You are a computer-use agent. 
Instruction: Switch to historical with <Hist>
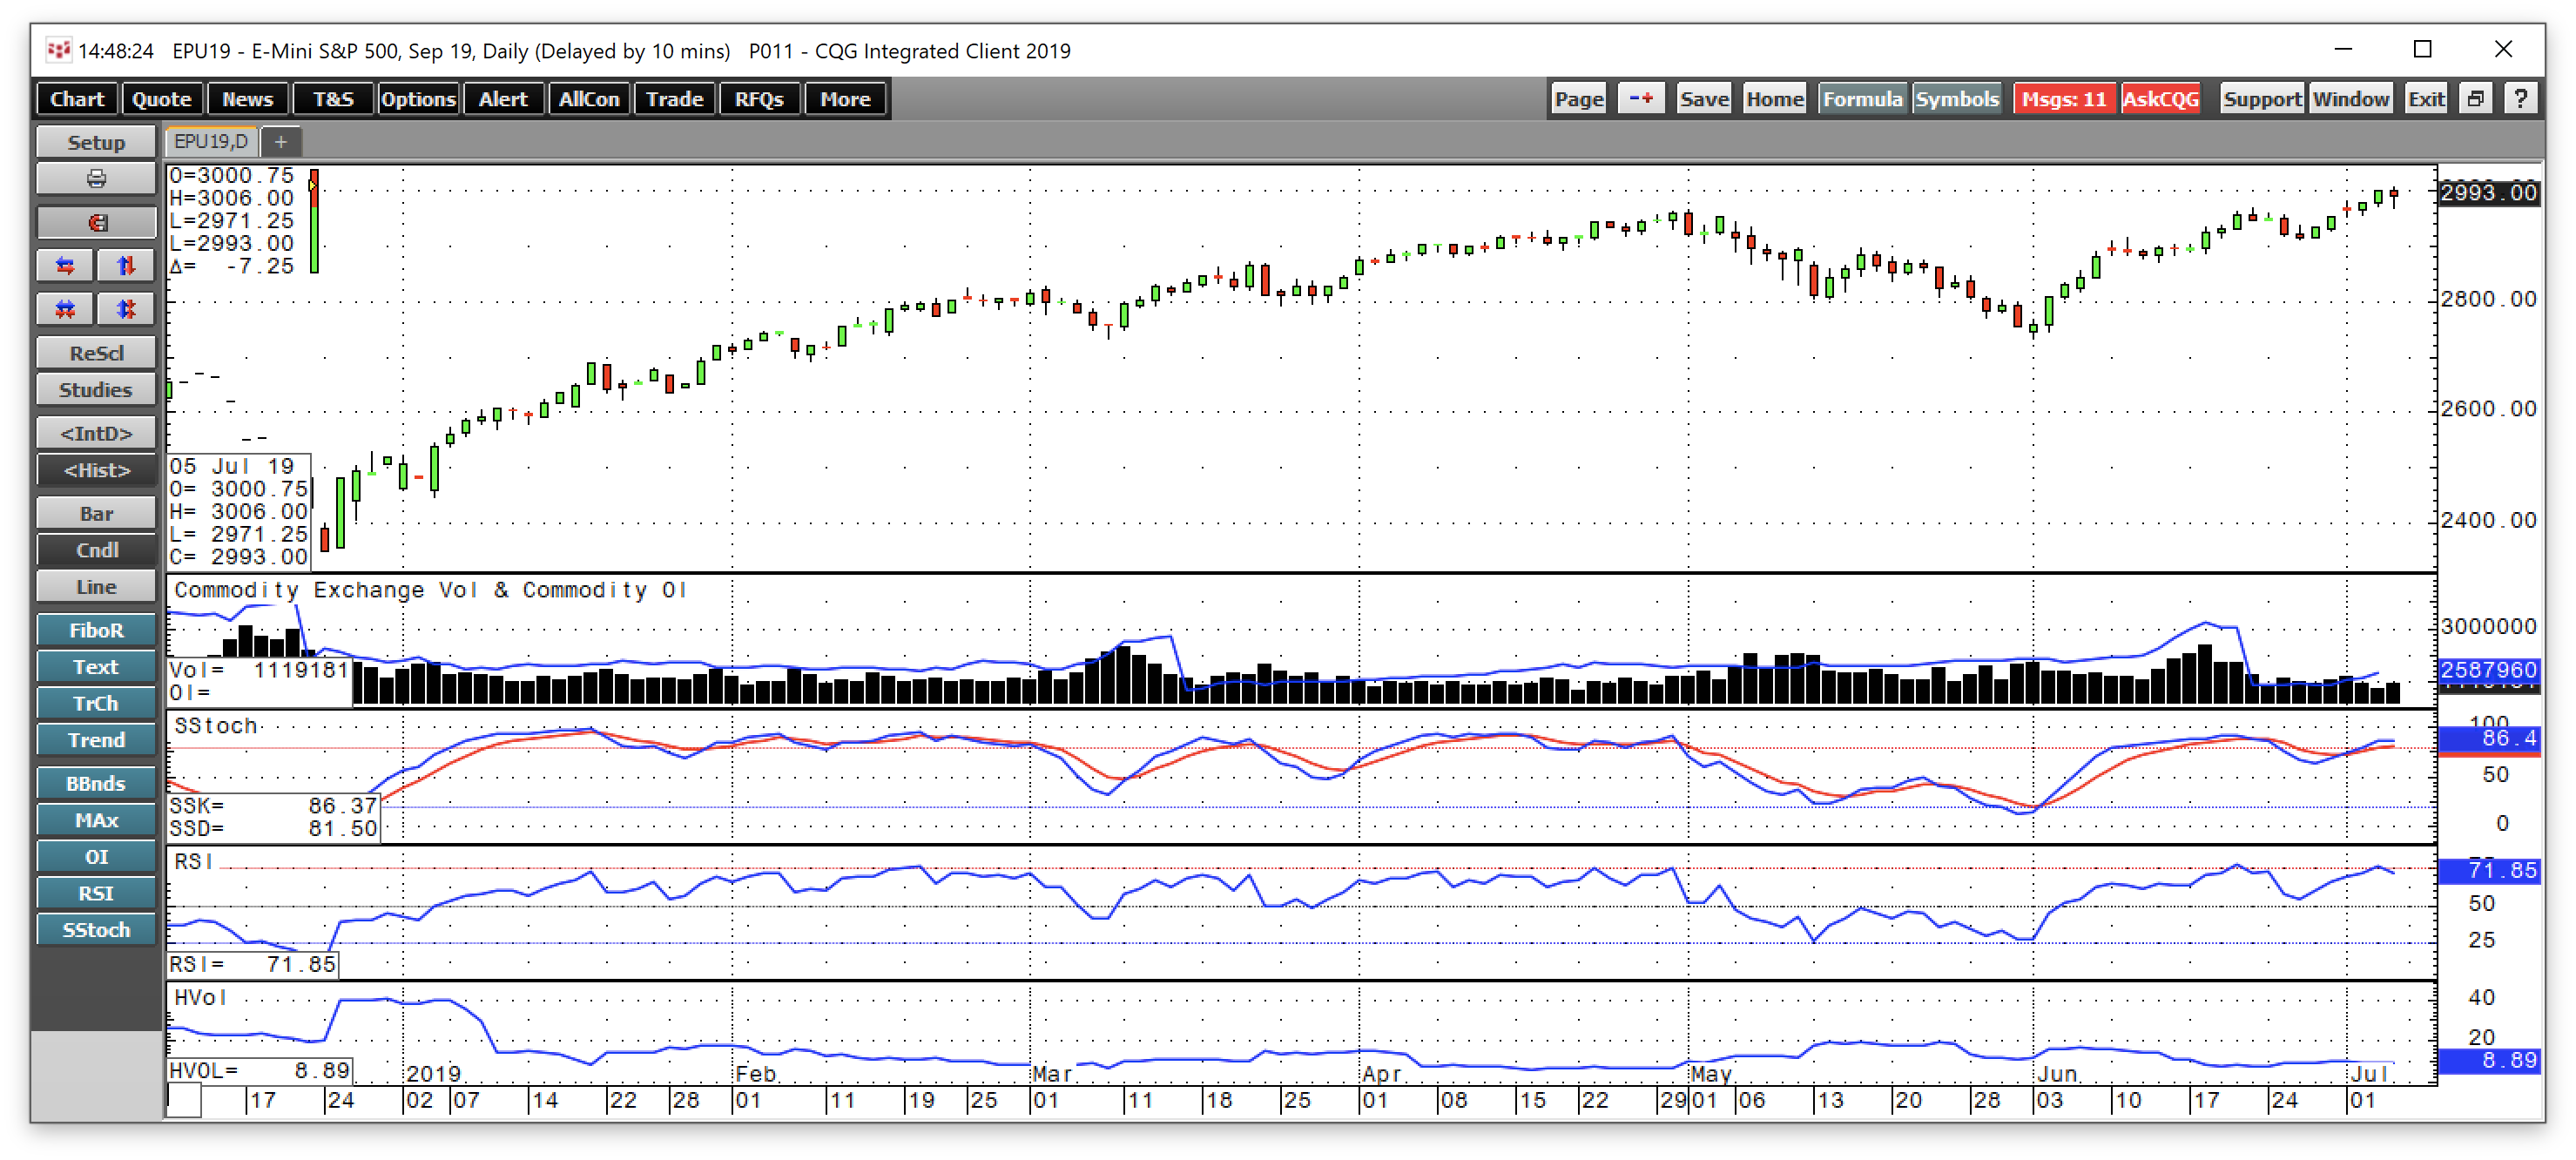click(x=96, y=470)
